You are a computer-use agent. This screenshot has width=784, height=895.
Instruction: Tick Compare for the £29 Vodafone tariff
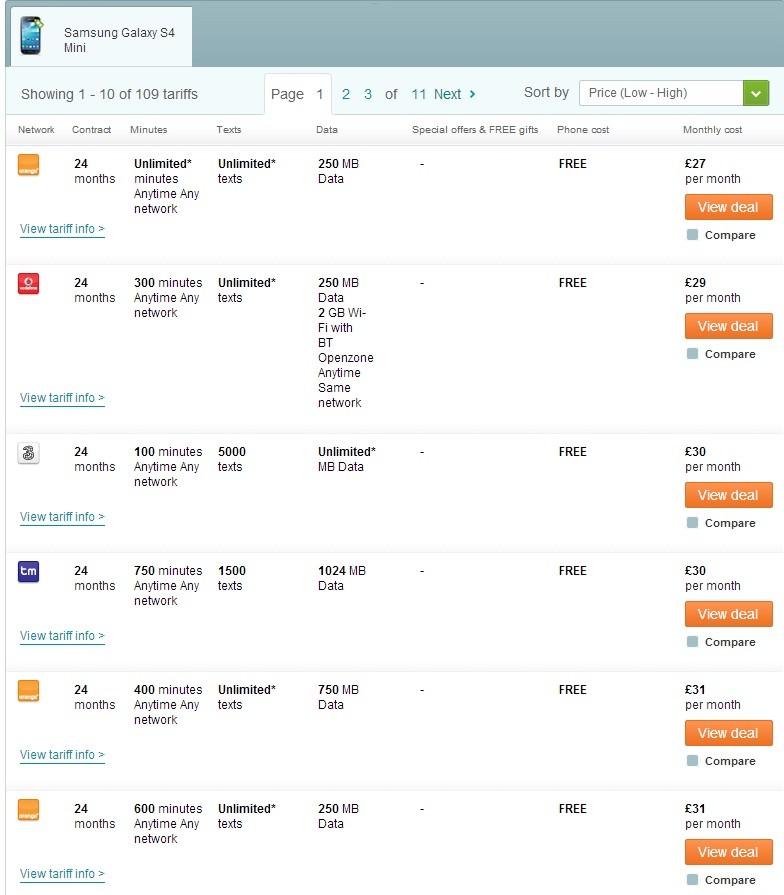coord(692,354)
